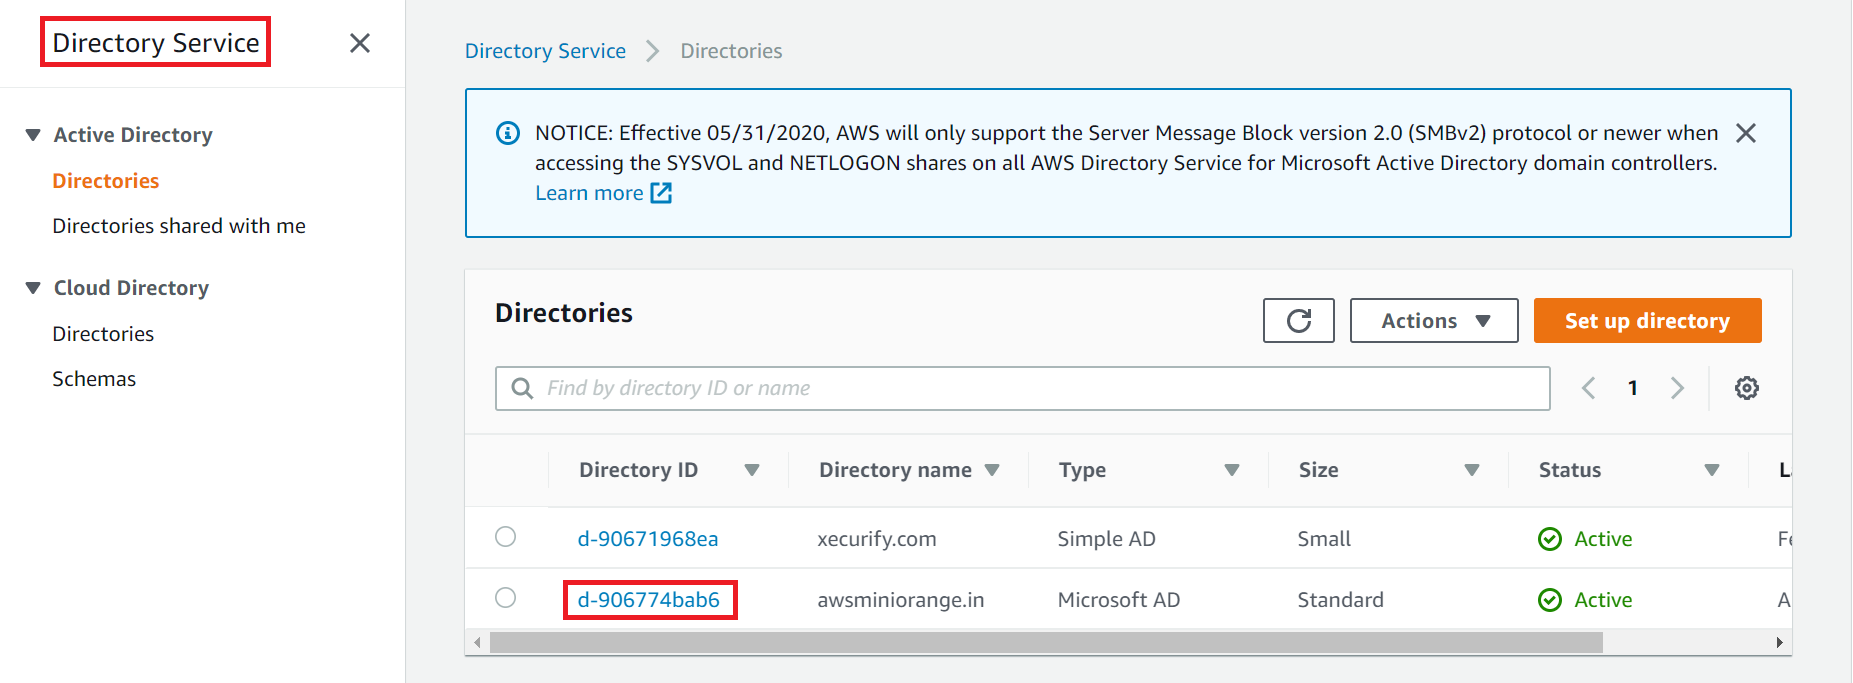Dismiss the SMBv2 notice banner
Image resolution: width=1853 pixels, height=683 pixels.
coord(1746,133)
